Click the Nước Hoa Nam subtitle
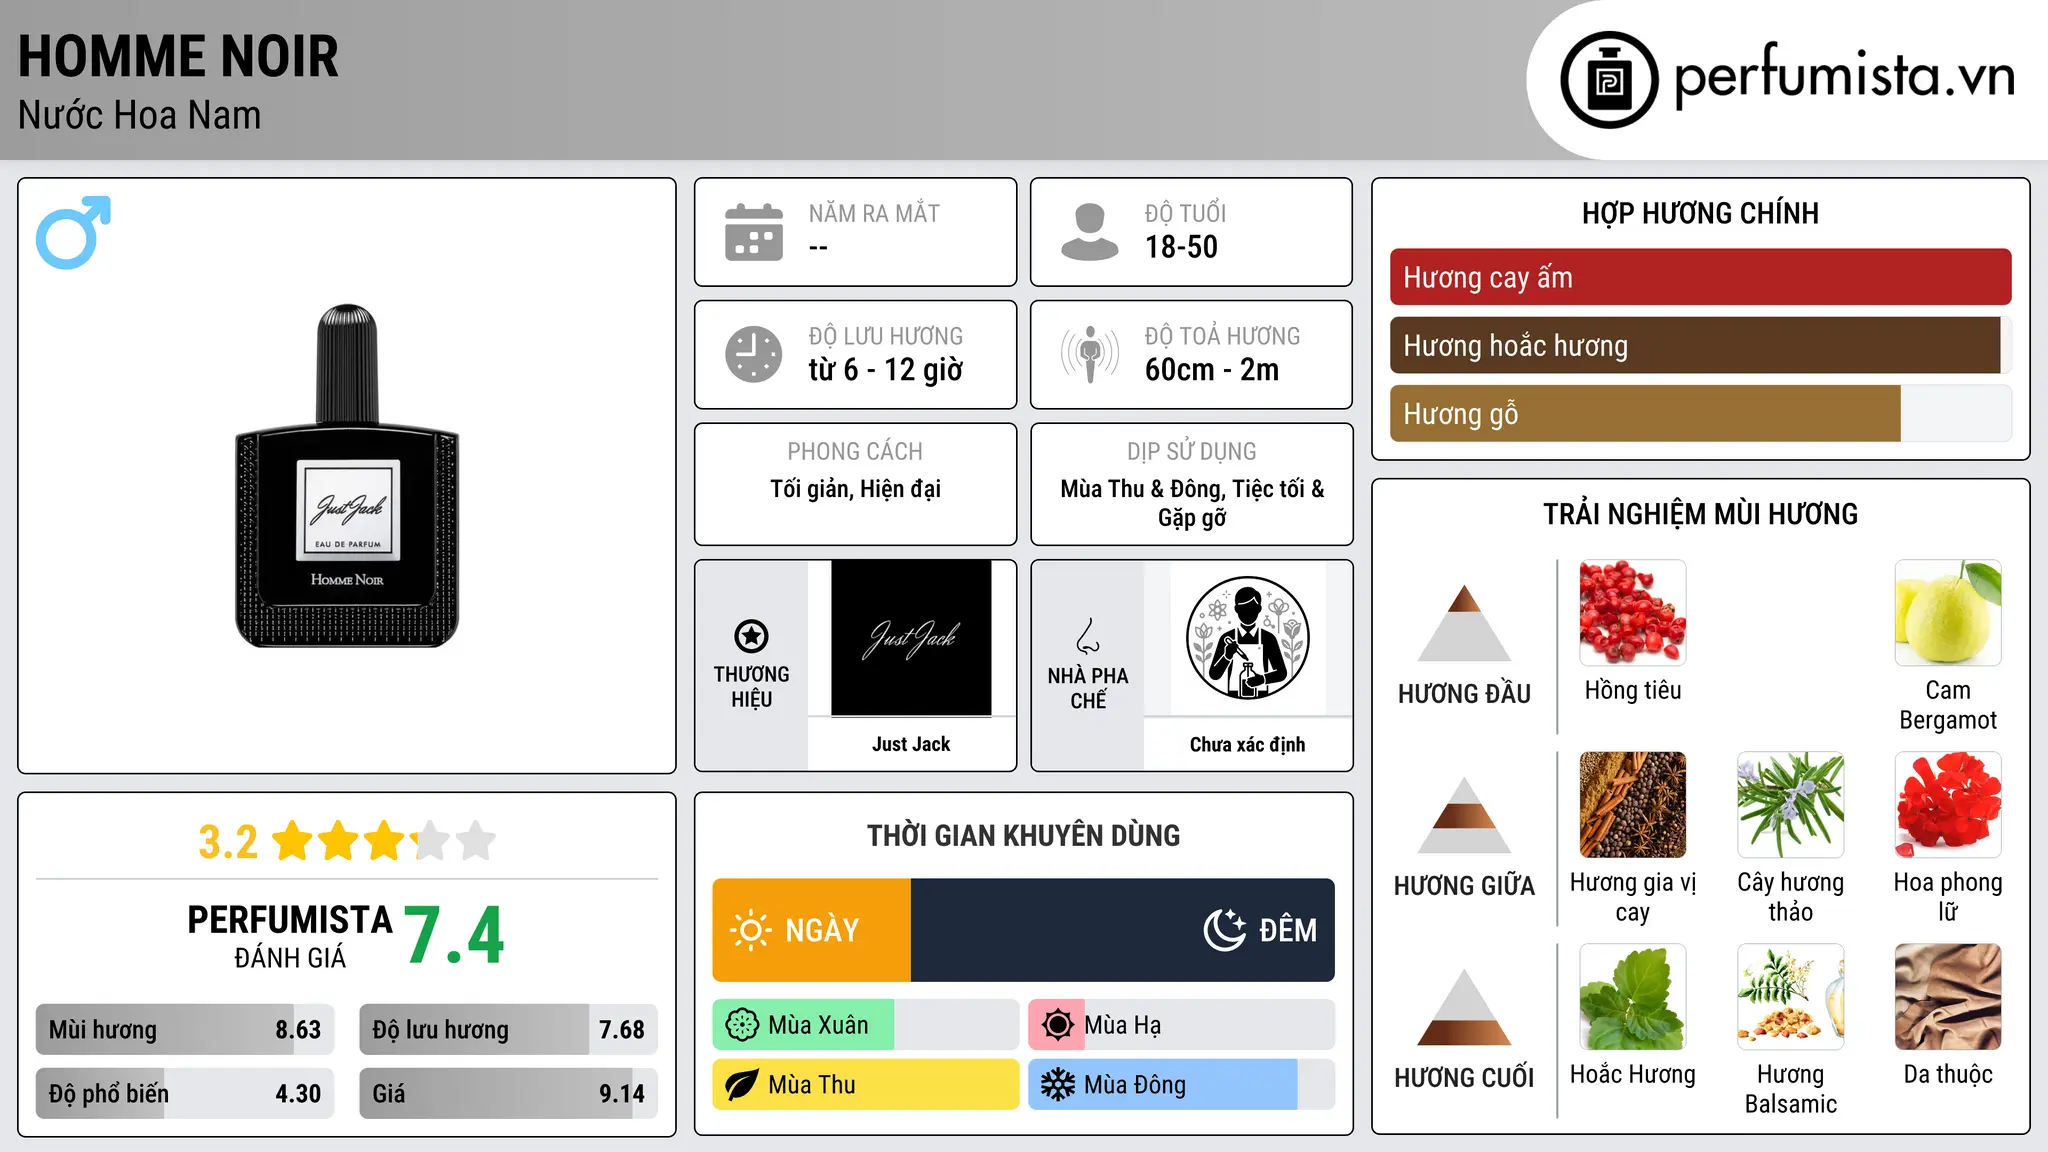 tap(139, 115)
